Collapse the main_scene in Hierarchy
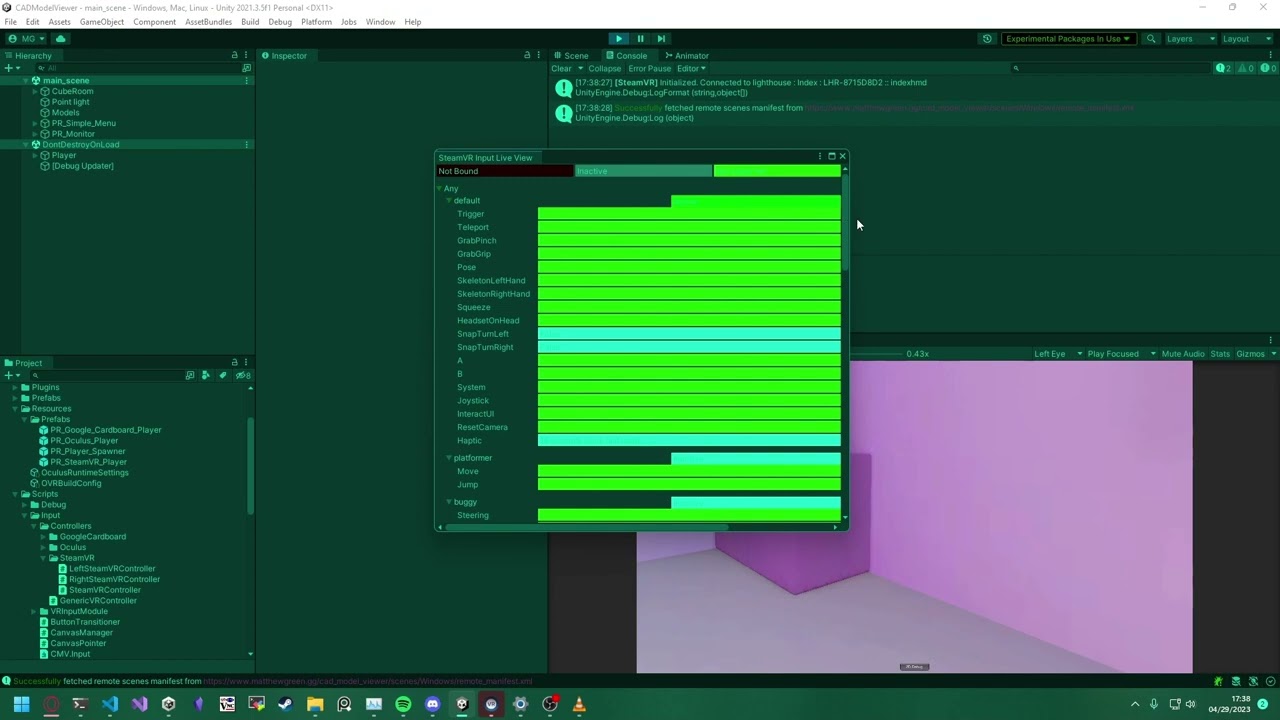The image size is (1280, 720). click(x=26, y=81)
